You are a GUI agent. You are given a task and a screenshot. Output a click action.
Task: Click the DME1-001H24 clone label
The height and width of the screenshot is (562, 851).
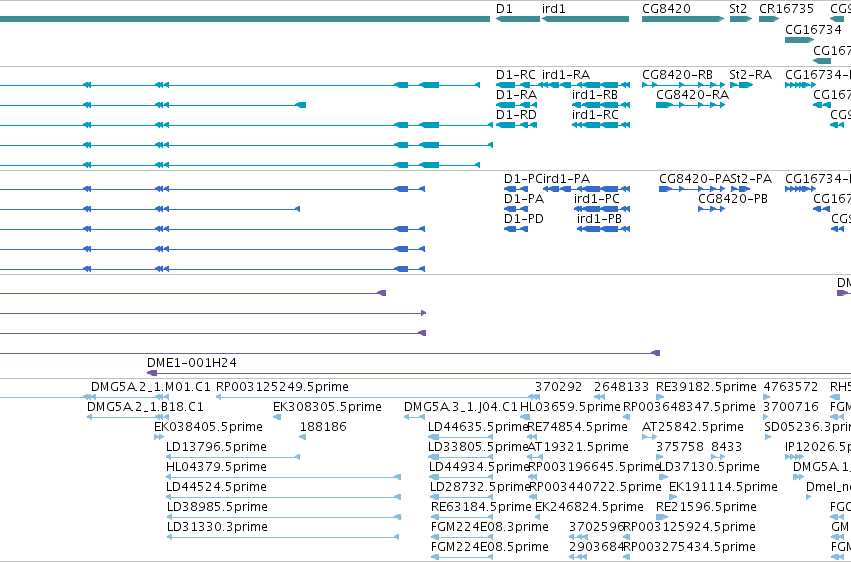tap(192, 362)
